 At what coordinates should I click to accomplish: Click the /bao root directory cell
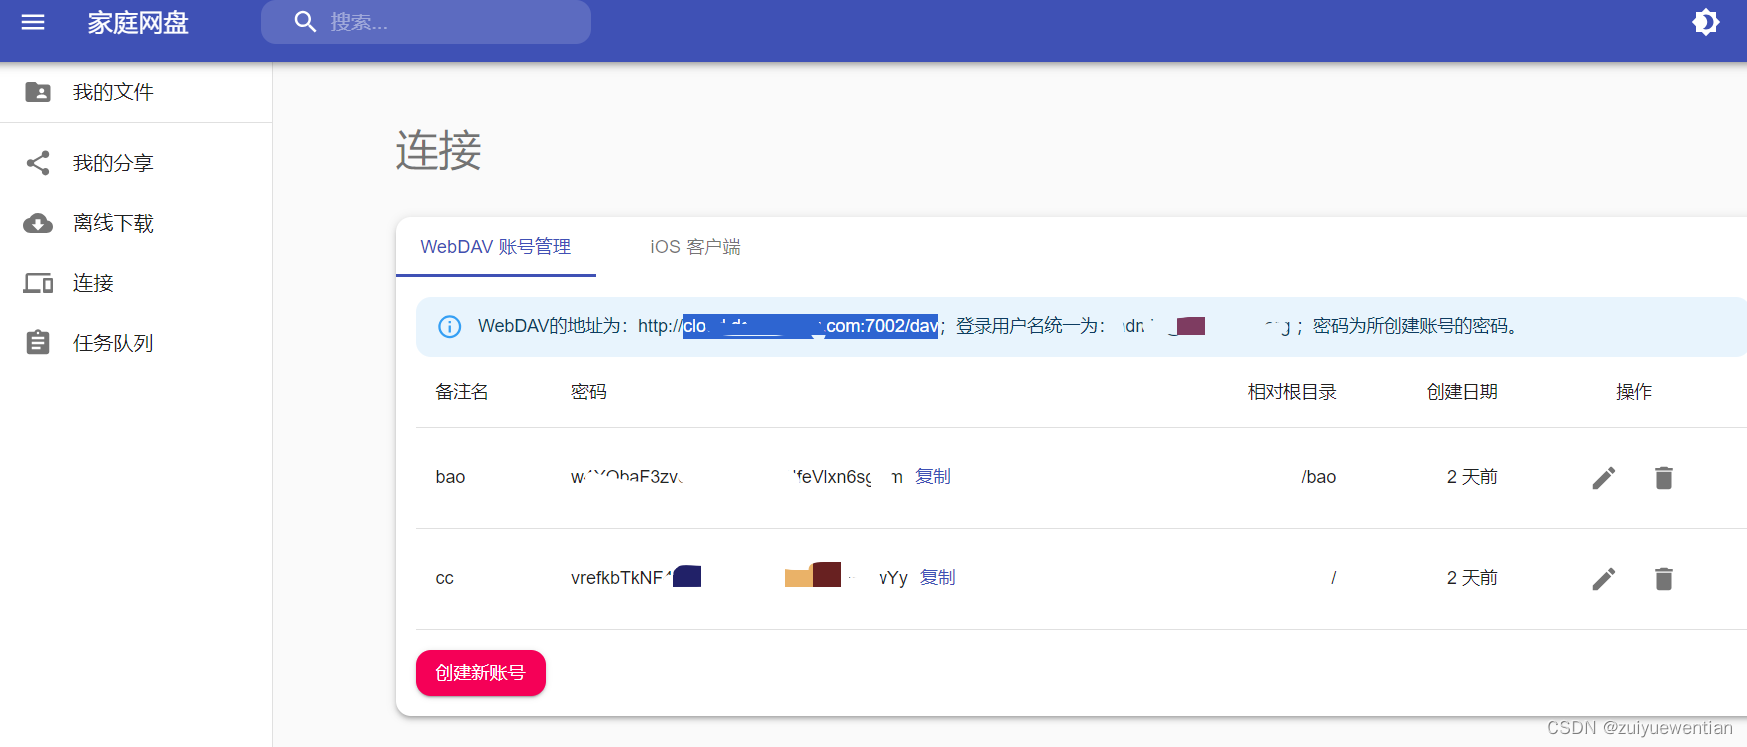tap(1319, 477)
